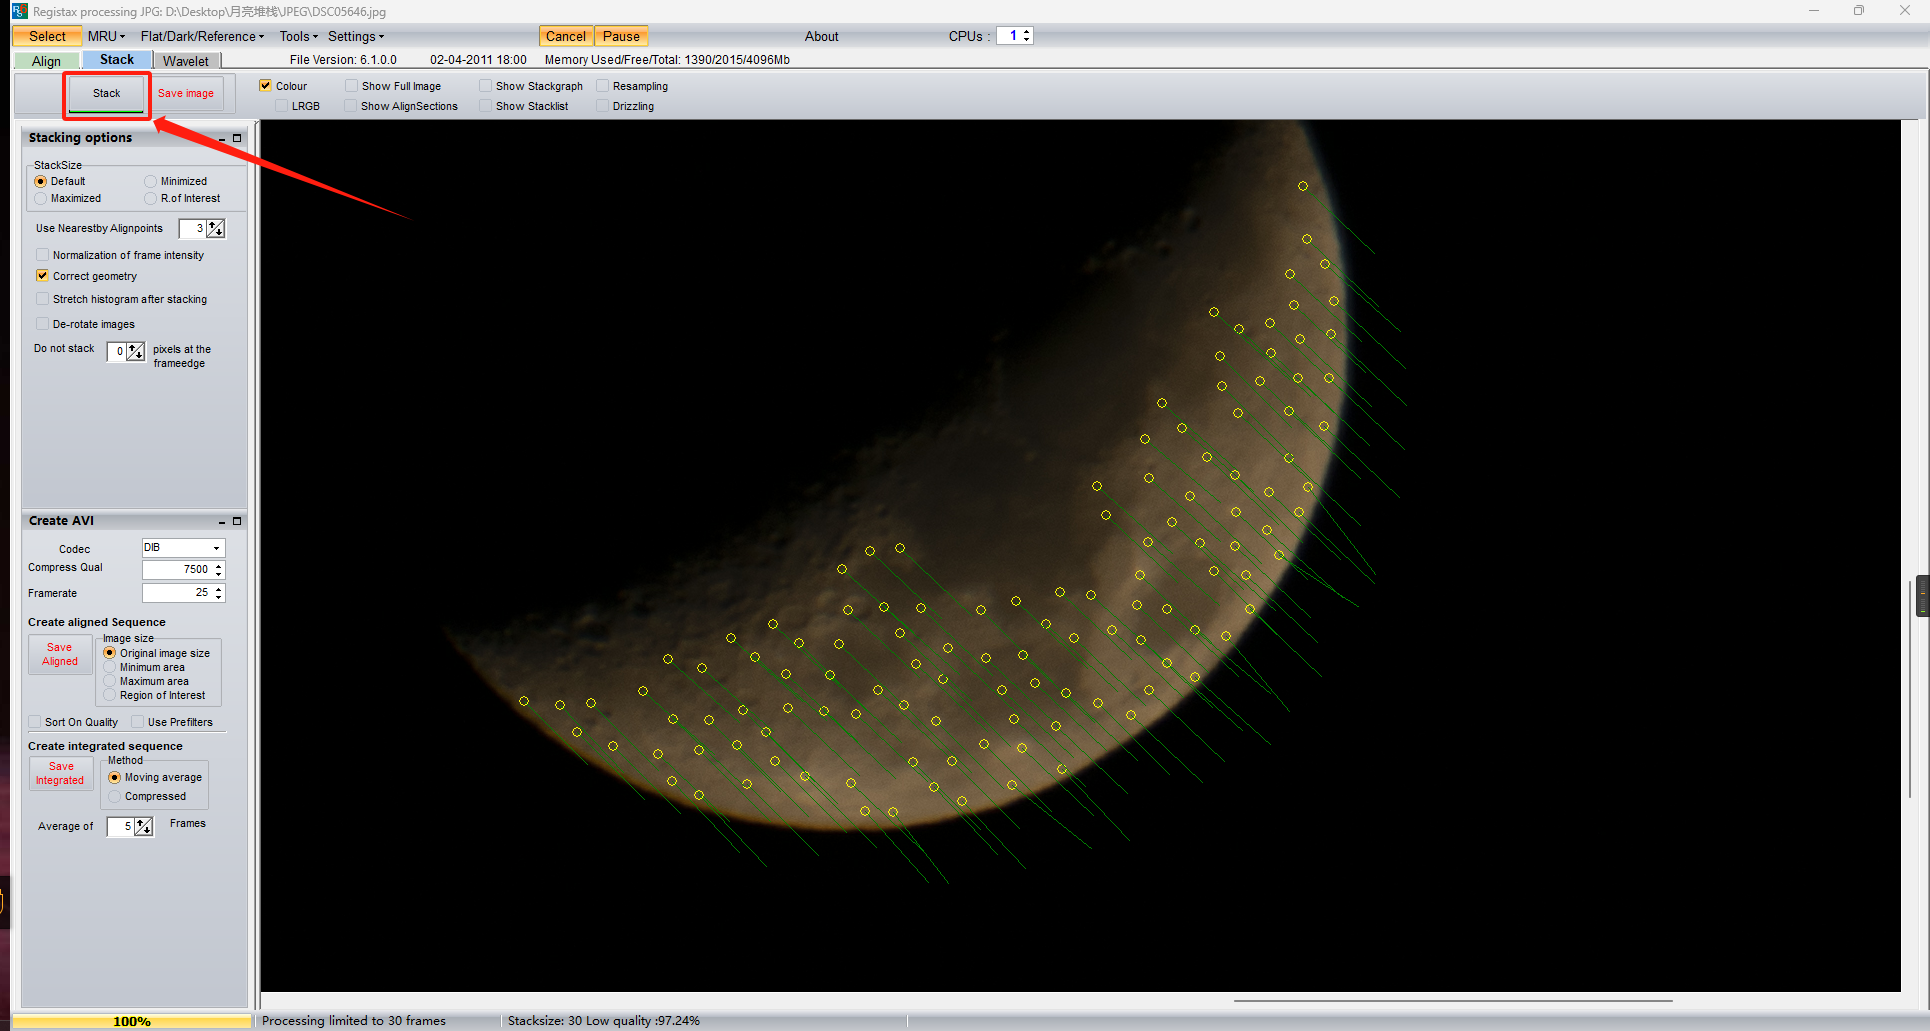This screenshot has height=1031, width=1930.
Task: Enable Show Stacklist checkbox
Action: [485, 106]
